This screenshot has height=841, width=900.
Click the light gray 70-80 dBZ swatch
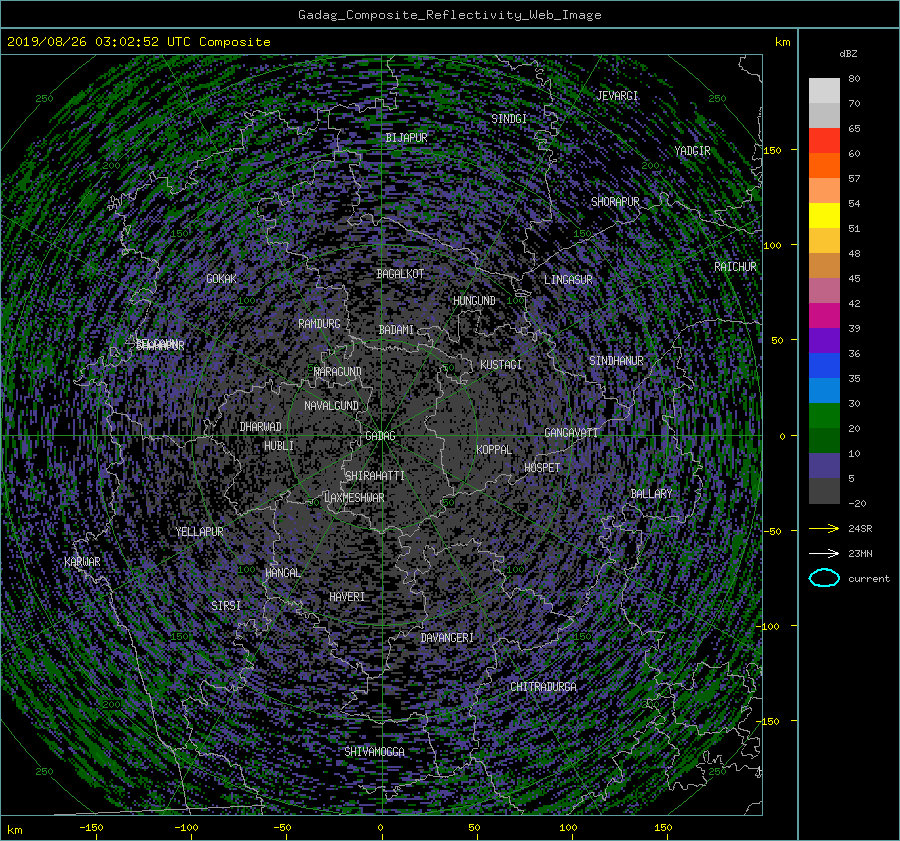point(824,91)
